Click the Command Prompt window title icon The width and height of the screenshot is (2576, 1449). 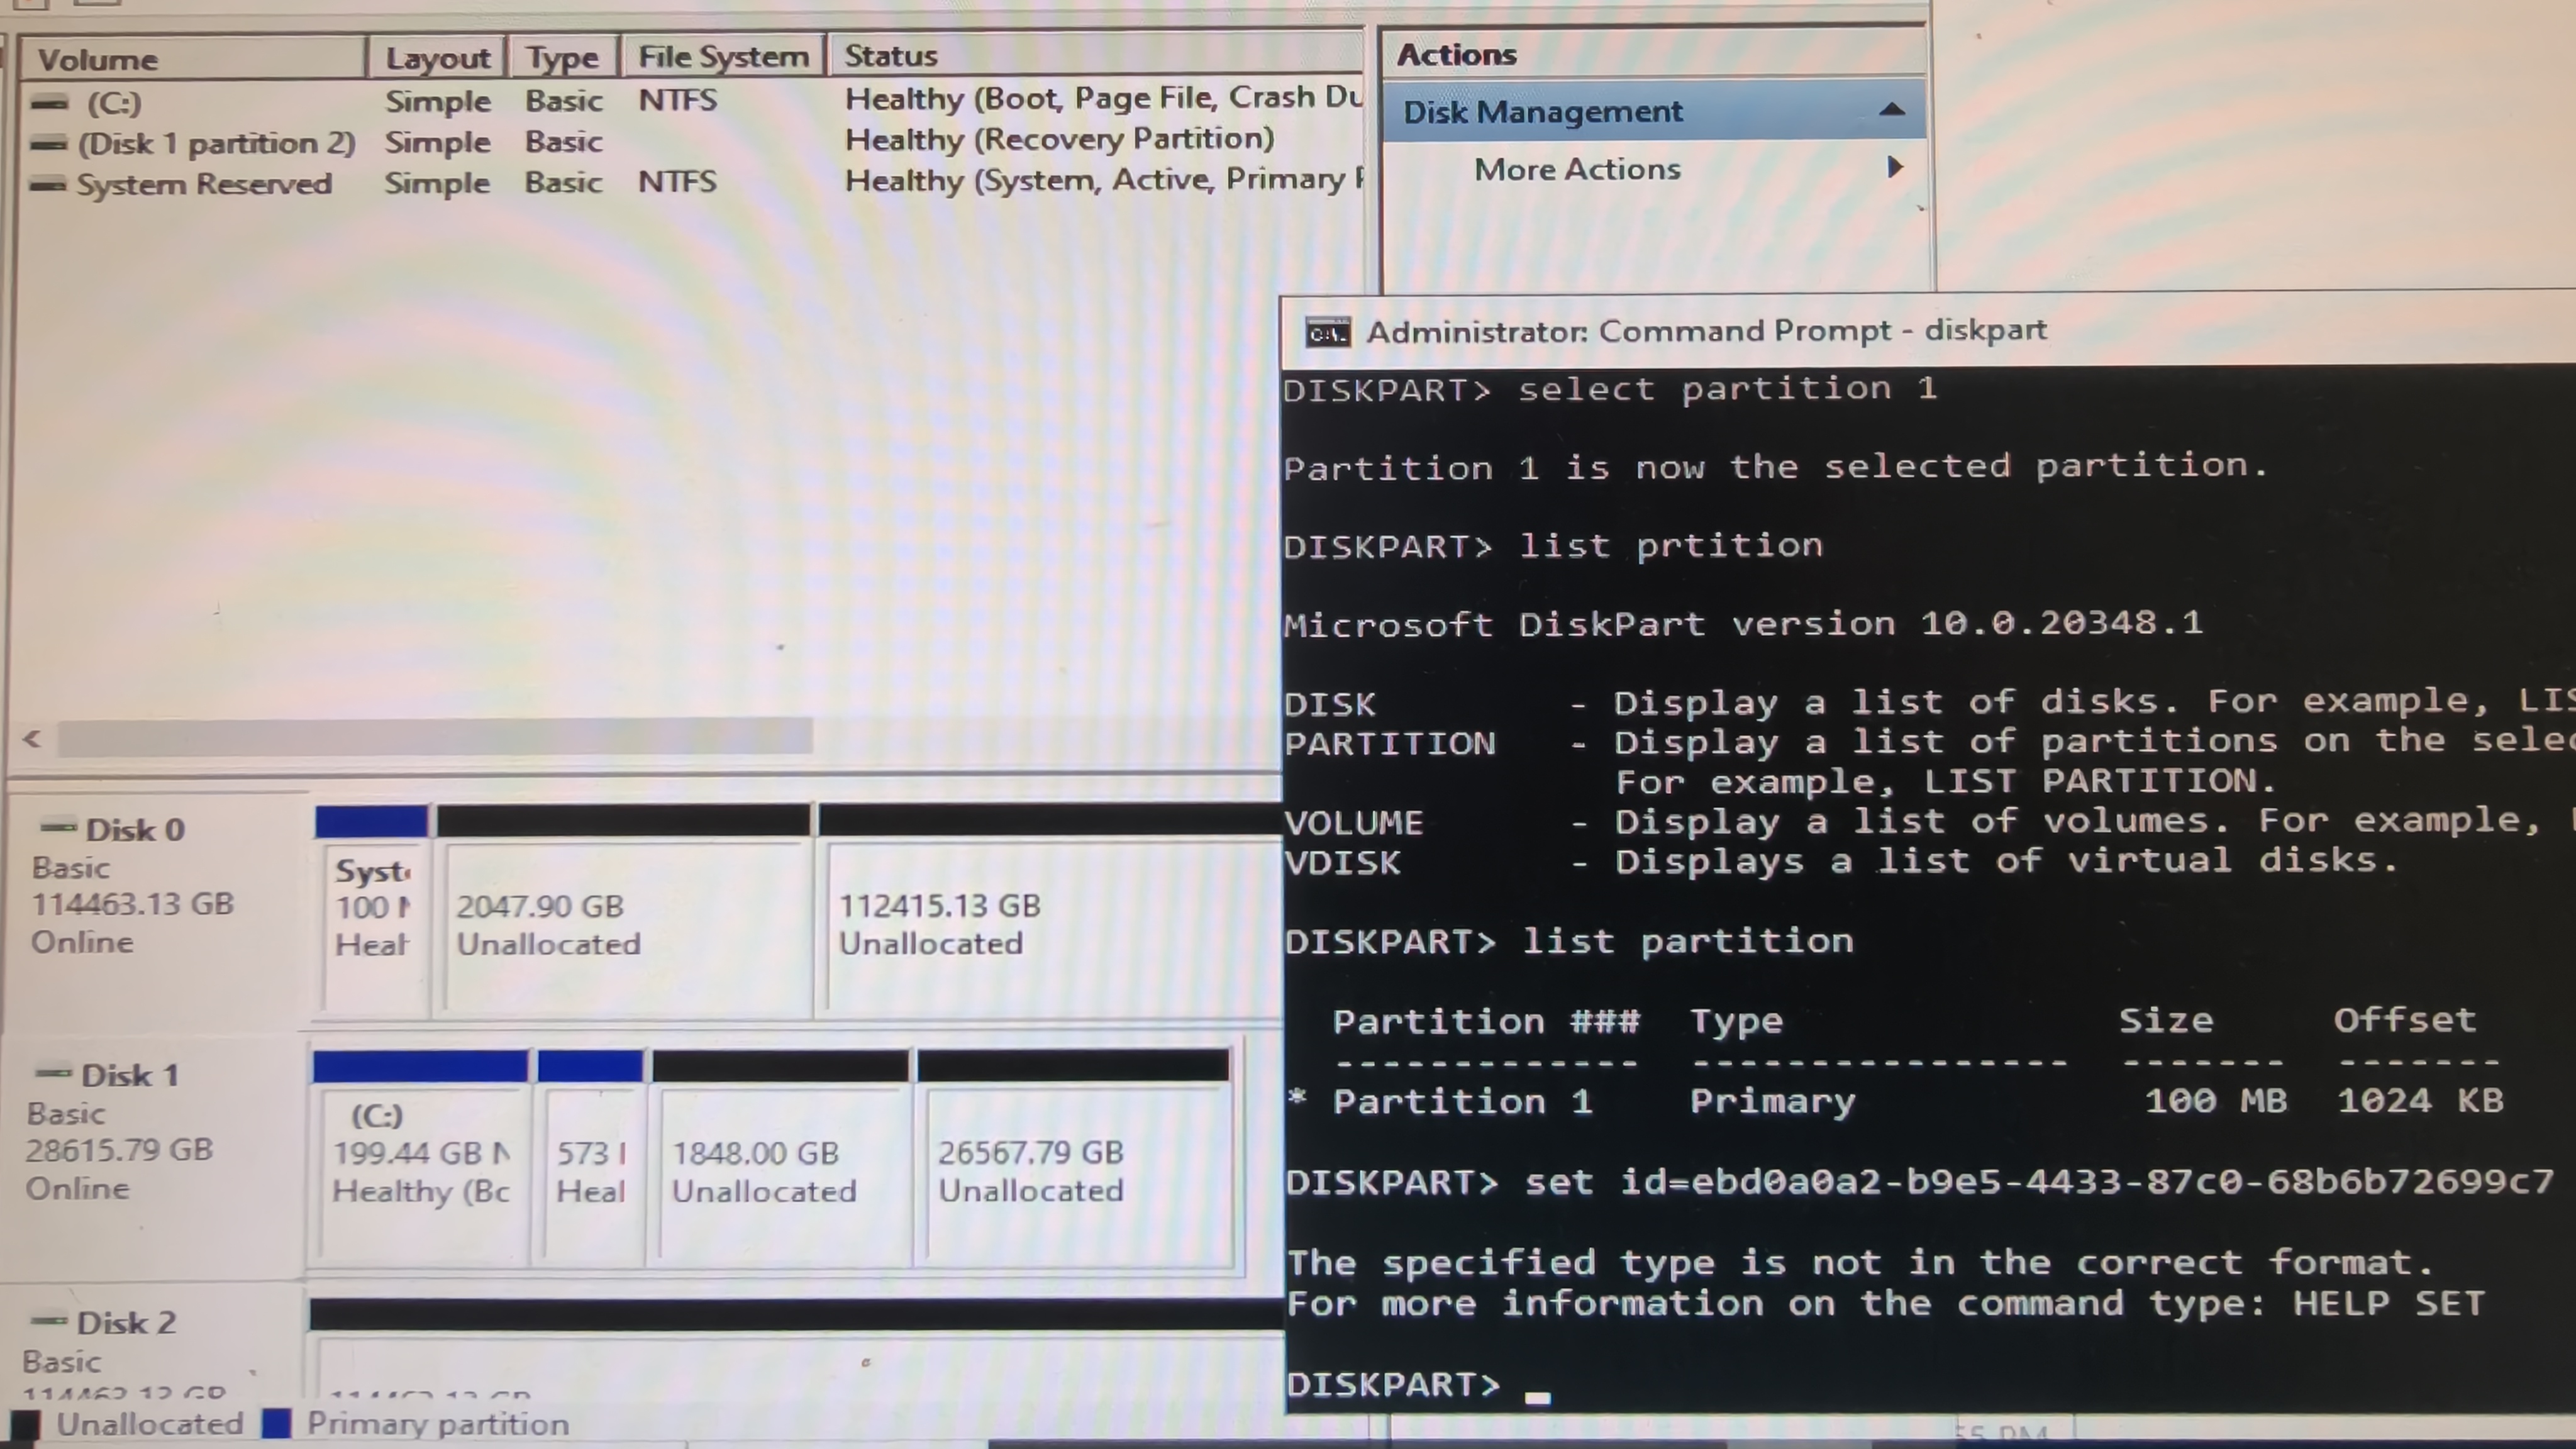[x=1327, y=333]
